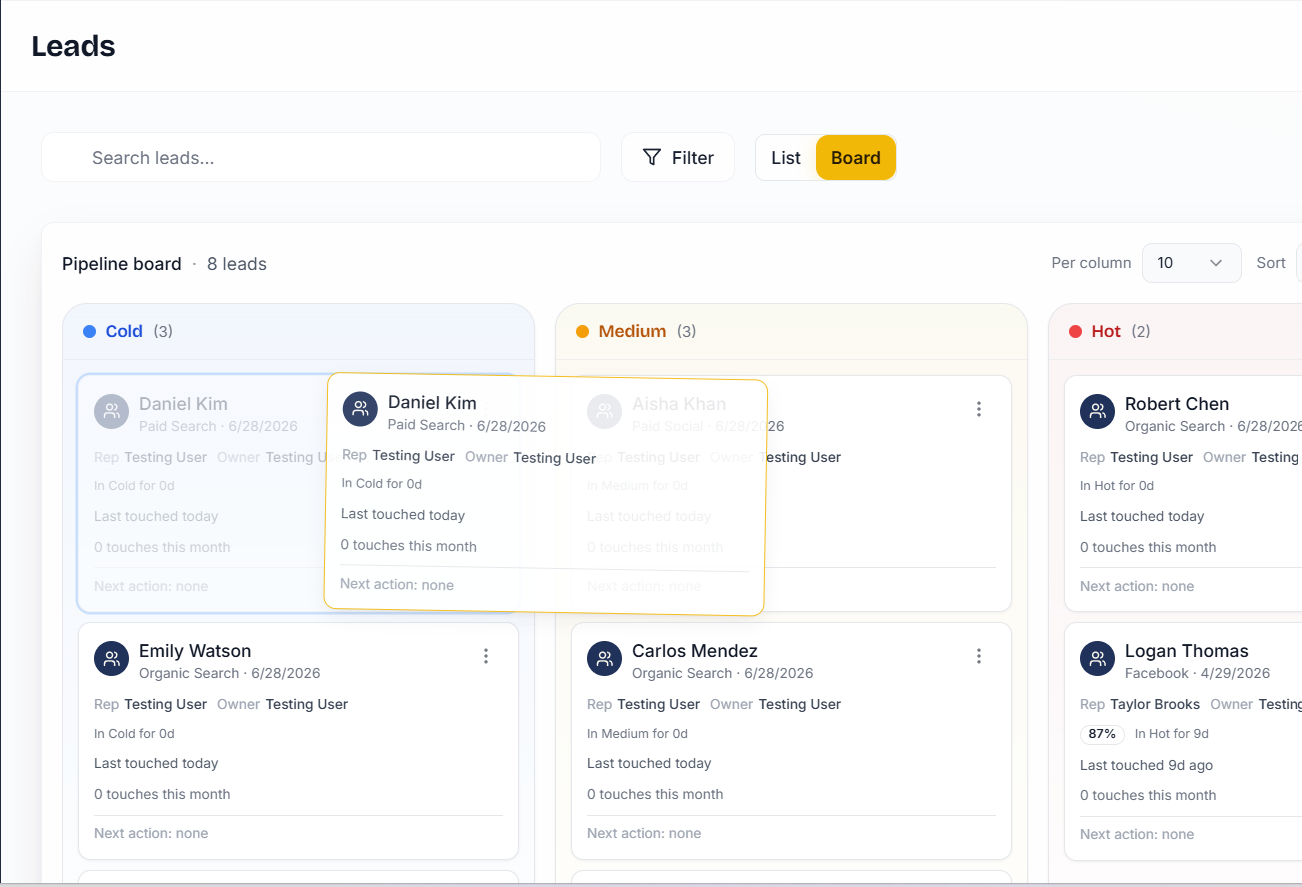1302x887 pixels.
Task: Click '0 touches this month' on Robert Chen card
Action: 1148,547
